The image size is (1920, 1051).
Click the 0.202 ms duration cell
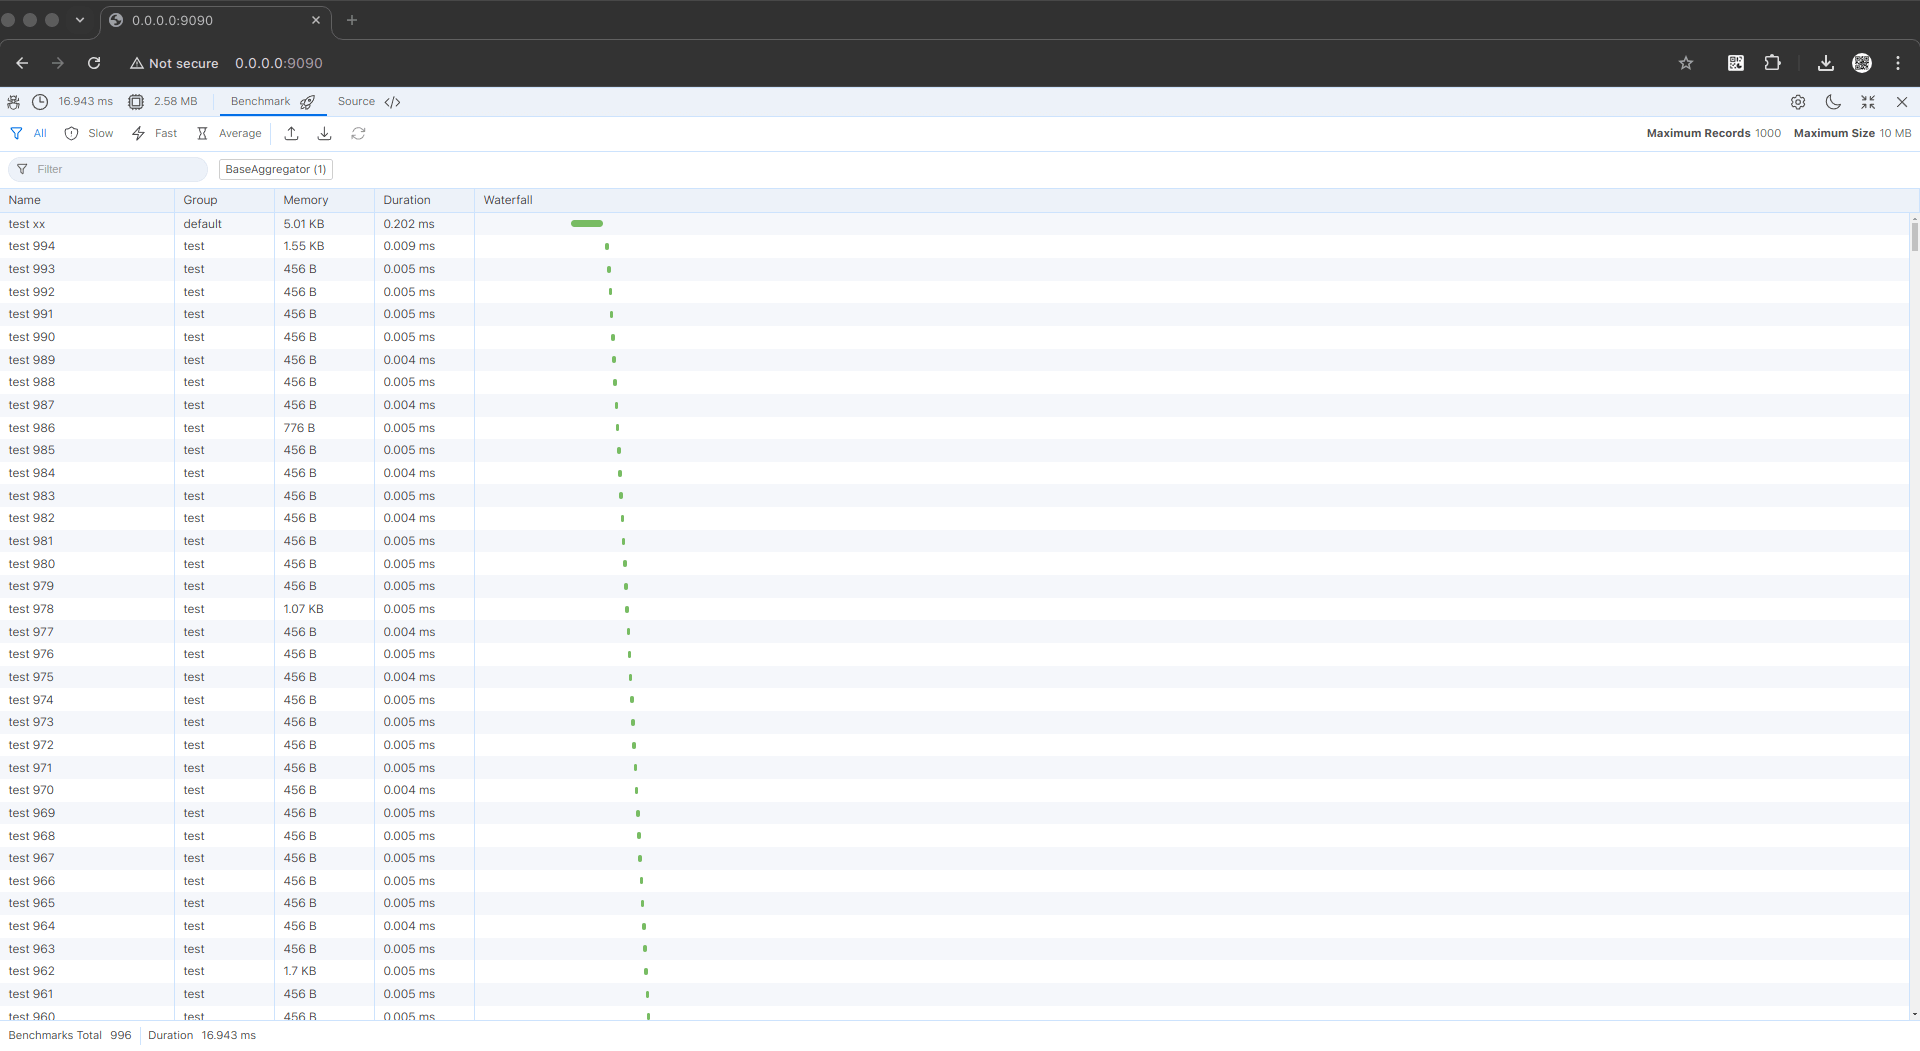[409, 224]
